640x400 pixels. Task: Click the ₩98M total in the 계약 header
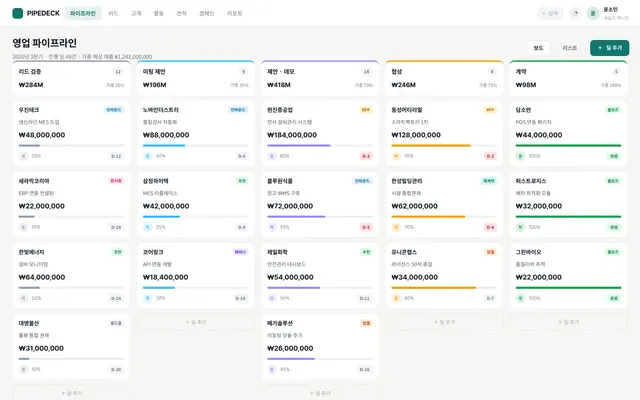(x=526, y=85)
